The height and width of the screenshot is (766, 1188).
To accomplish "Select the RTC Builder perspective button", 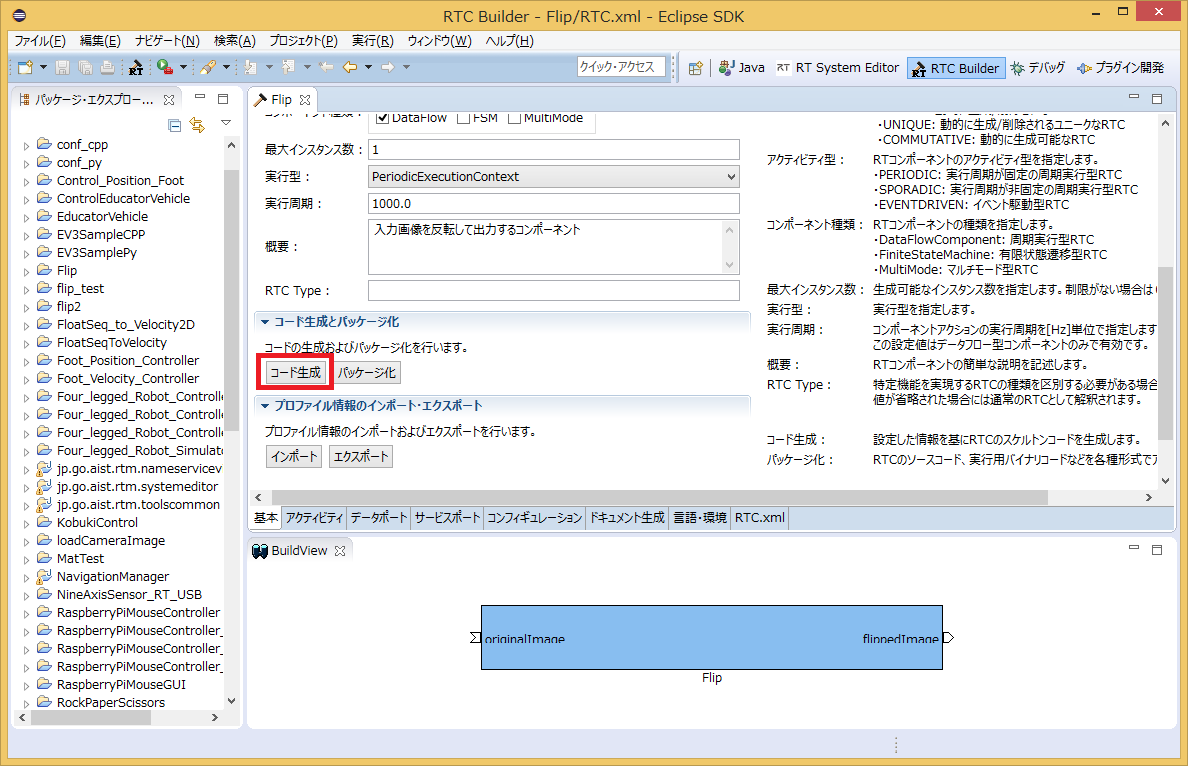I will coord(956,68).
